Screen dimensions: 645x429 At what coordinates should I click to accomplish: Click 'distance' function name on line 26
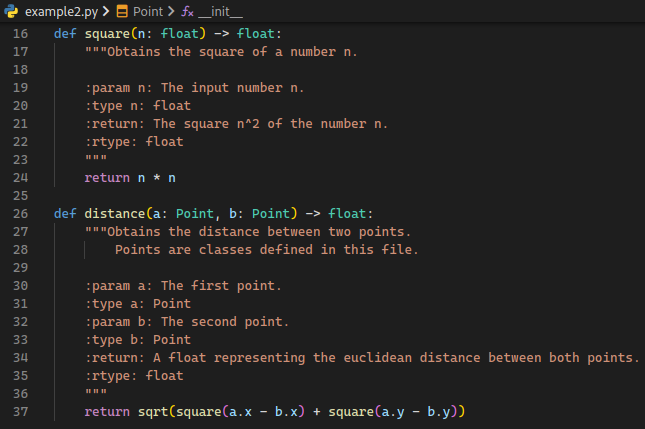[115, 214]
